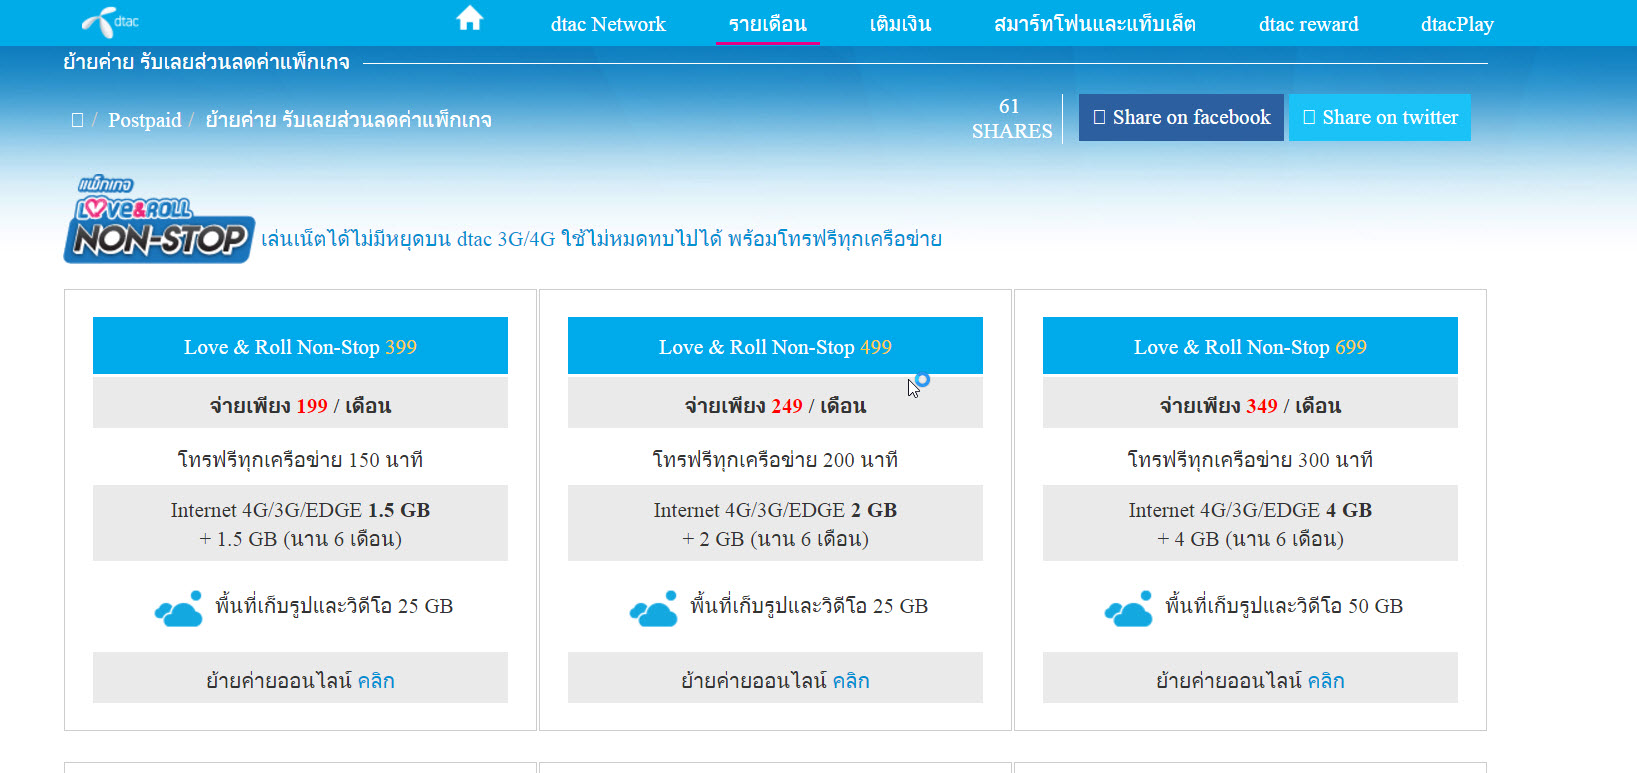Image resolution: width=1637 pixels, height=773 pixels.
Task: Open the เติมเงิน menu item
Action: click(900, 24)
